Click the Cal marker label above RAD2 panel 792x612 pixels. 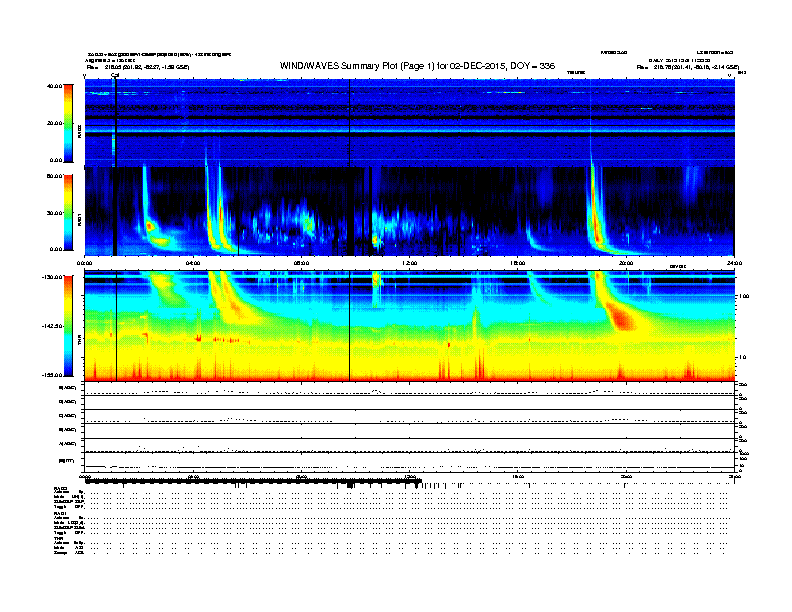click(x=115, y=75)
